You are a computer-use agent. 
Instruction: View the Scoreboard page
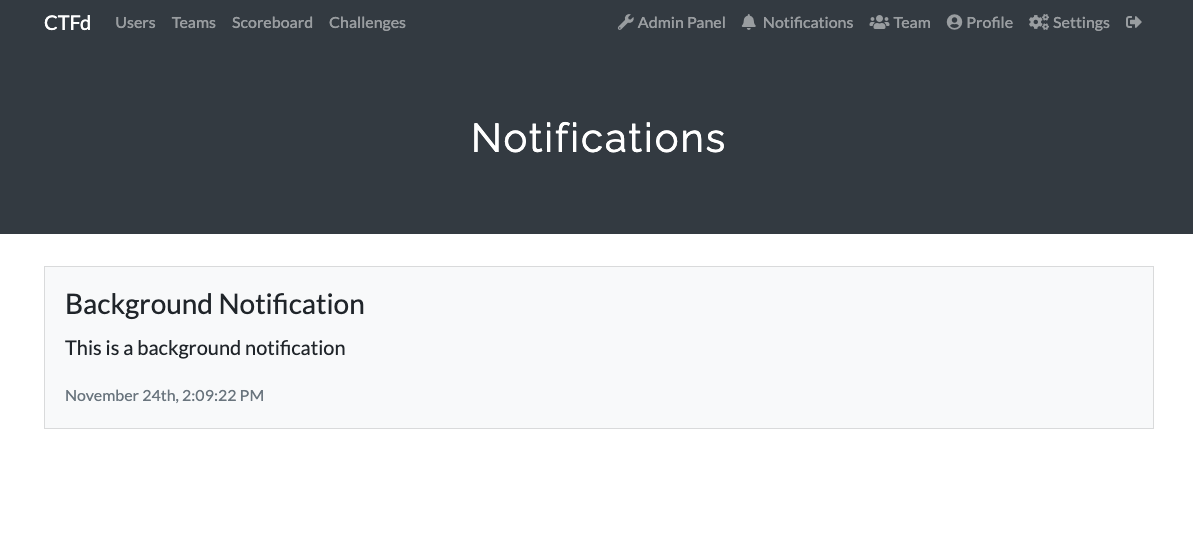272,22
